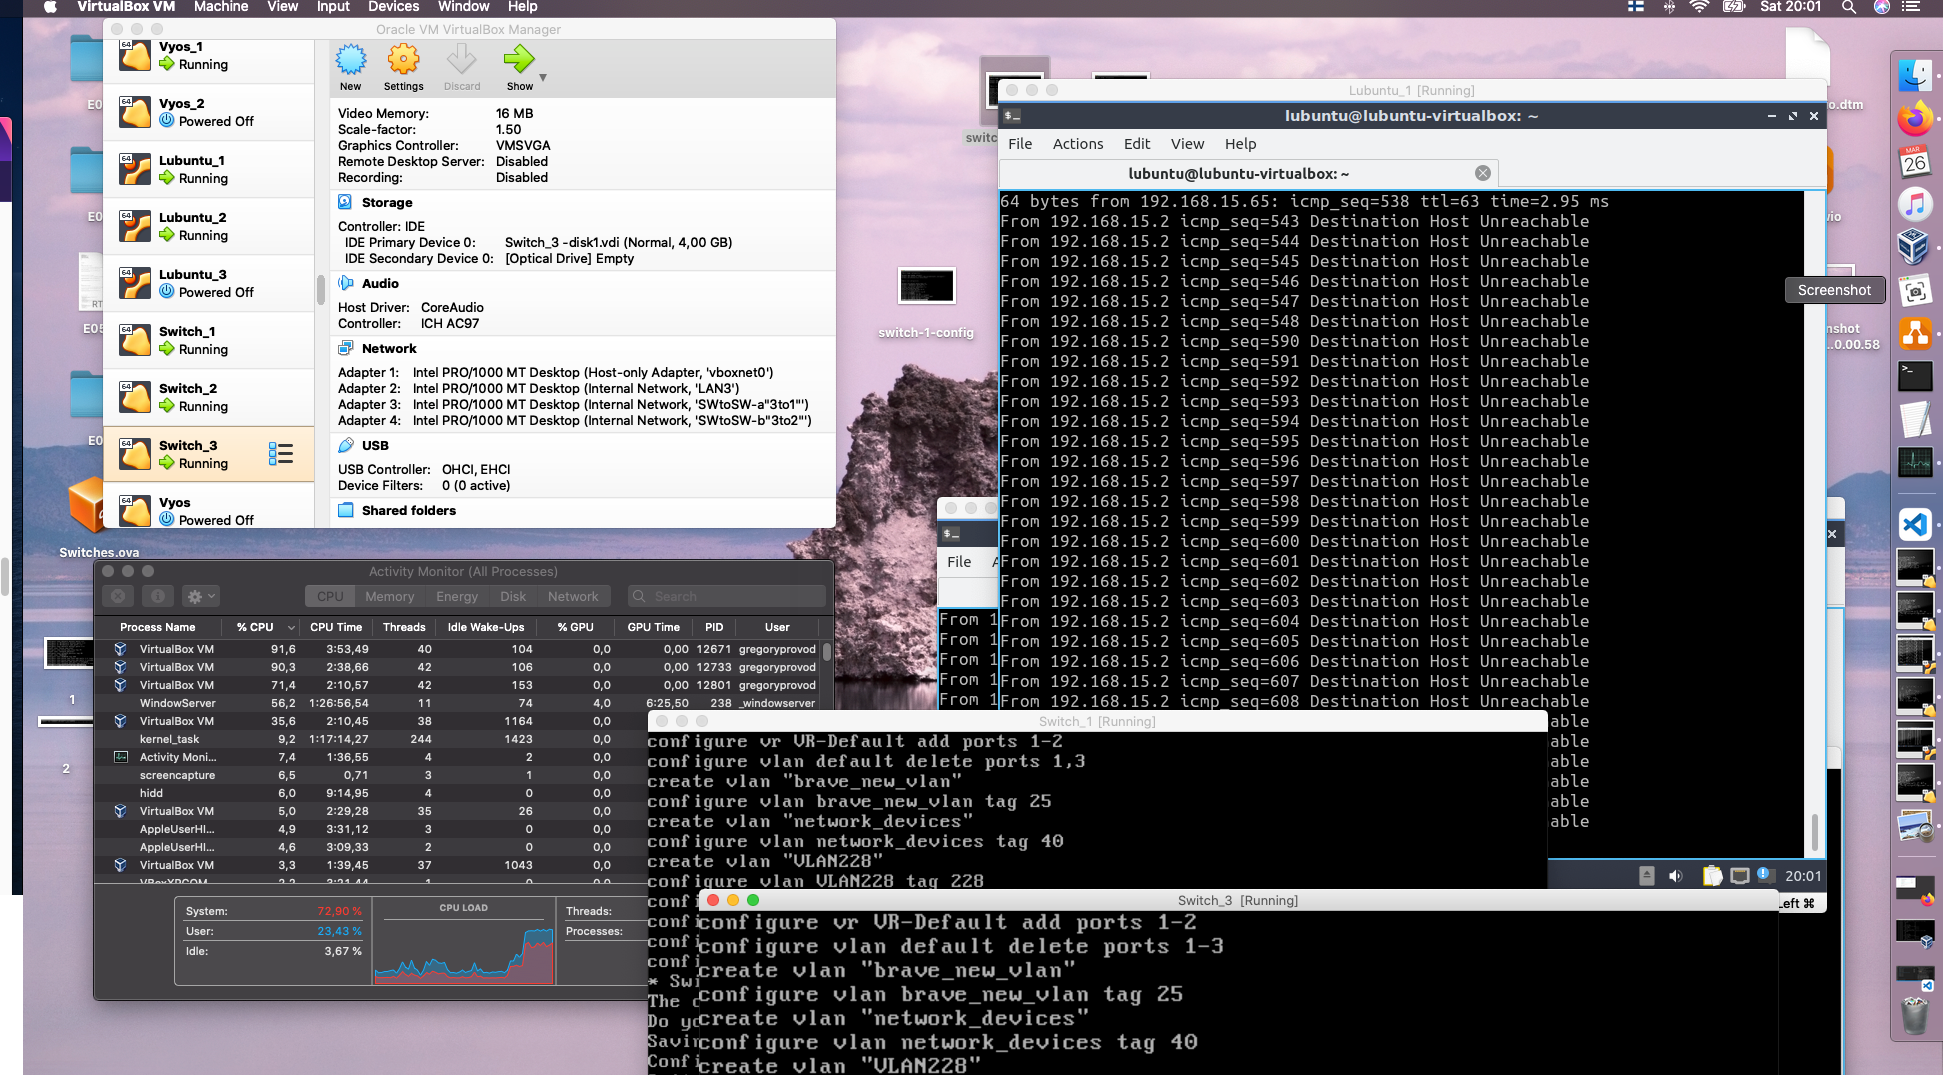Viewport: 1943px width, 1075px height.
Task: Click the USB section header
Action: click(374, 445)
